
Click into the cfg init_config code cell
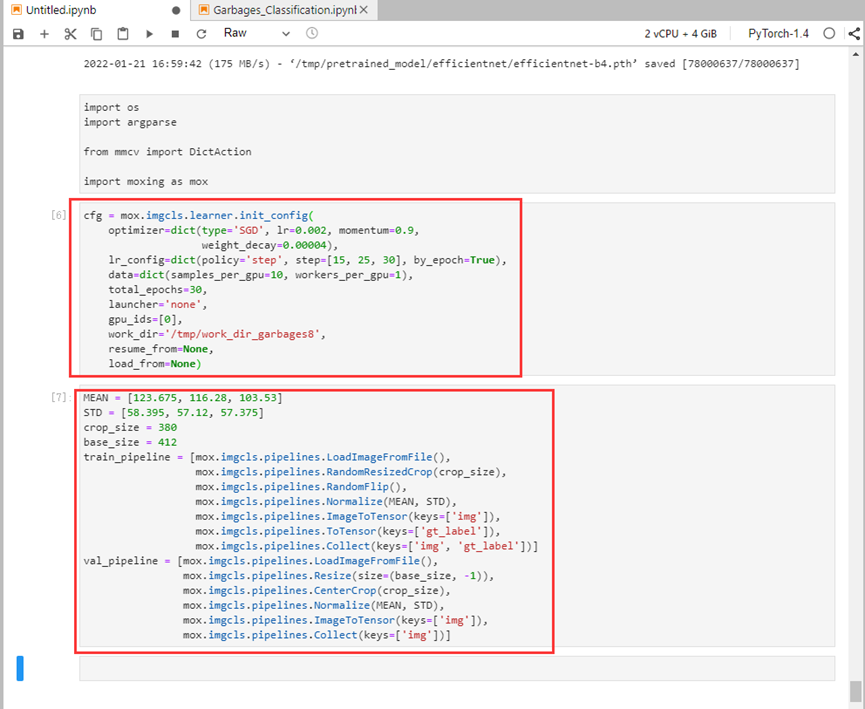(x=457, y=289)
